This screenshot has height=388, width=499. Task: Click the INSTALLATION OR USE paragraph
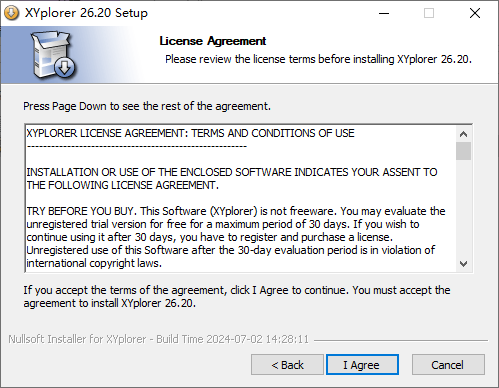[232, 179]
